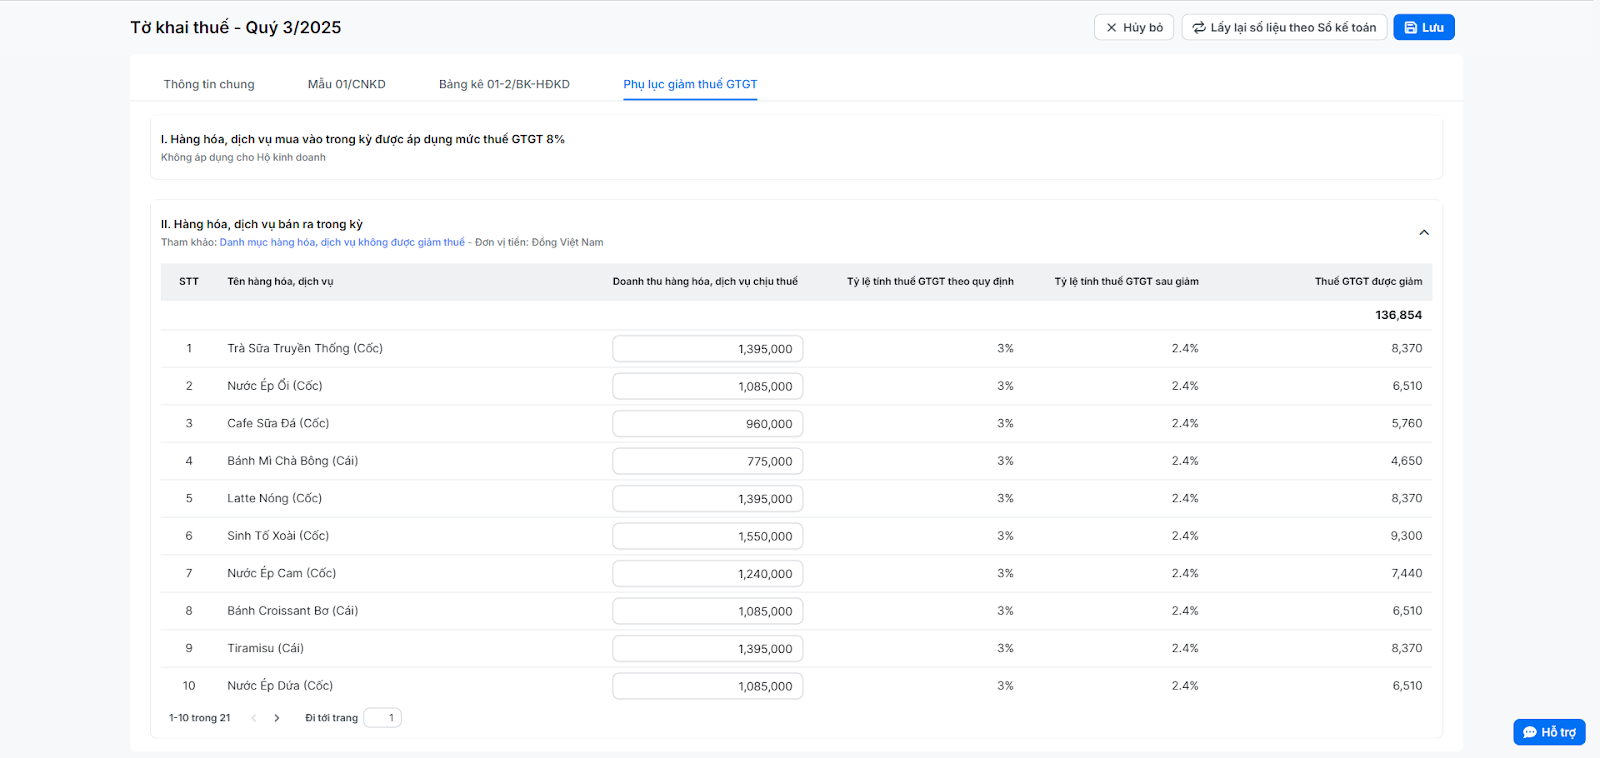Open link Danh mục hàng hóa không được giảm thuế
Screen dimensions: 1600x758
pyautogui.click(x=342, y=242)
